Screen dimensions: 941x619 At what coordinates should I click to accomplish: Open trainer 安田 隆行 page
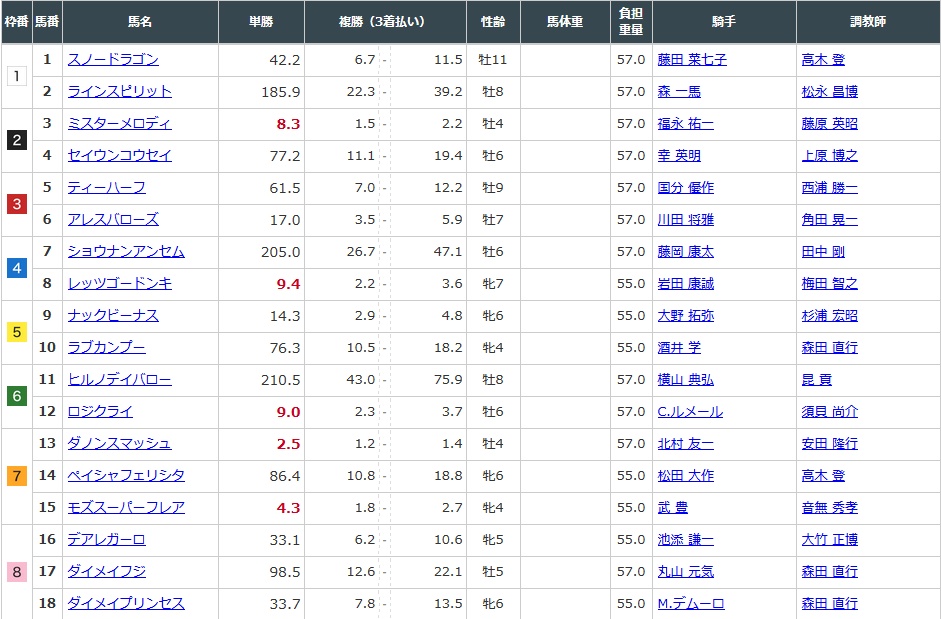829,444
